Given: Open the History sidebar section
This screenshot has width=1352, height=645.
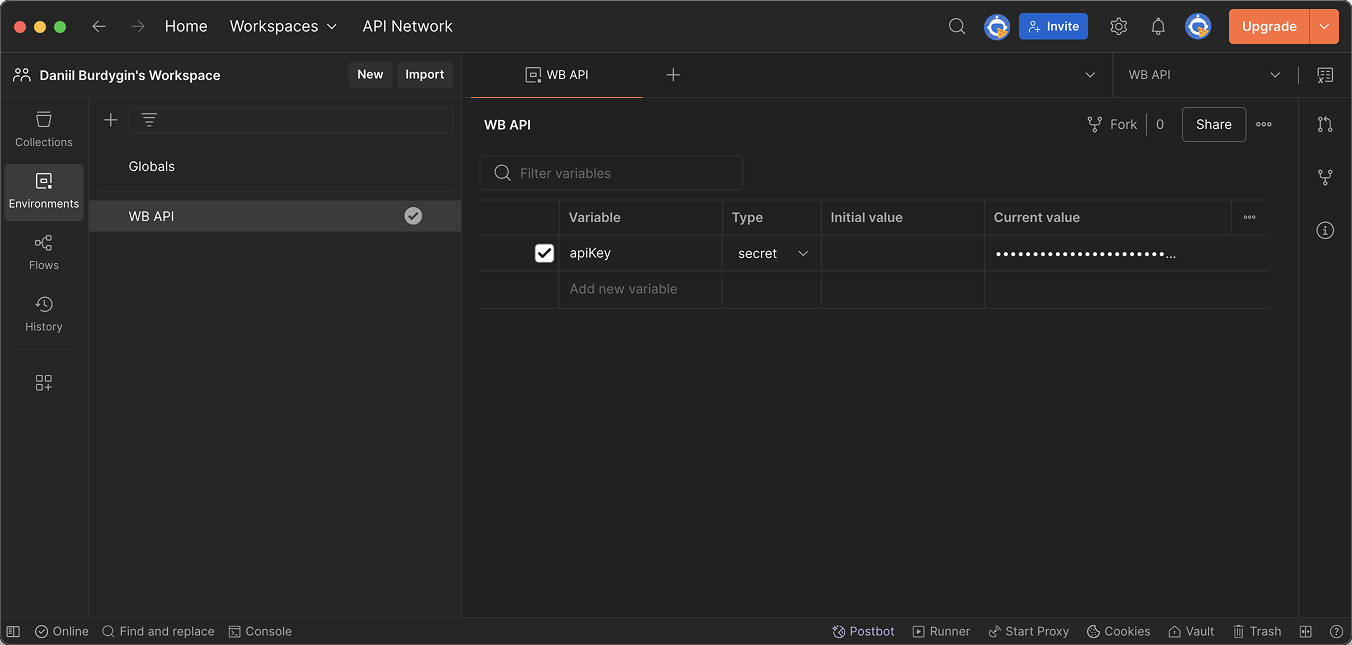Looking at the screenshot, I should click(43, 313).
